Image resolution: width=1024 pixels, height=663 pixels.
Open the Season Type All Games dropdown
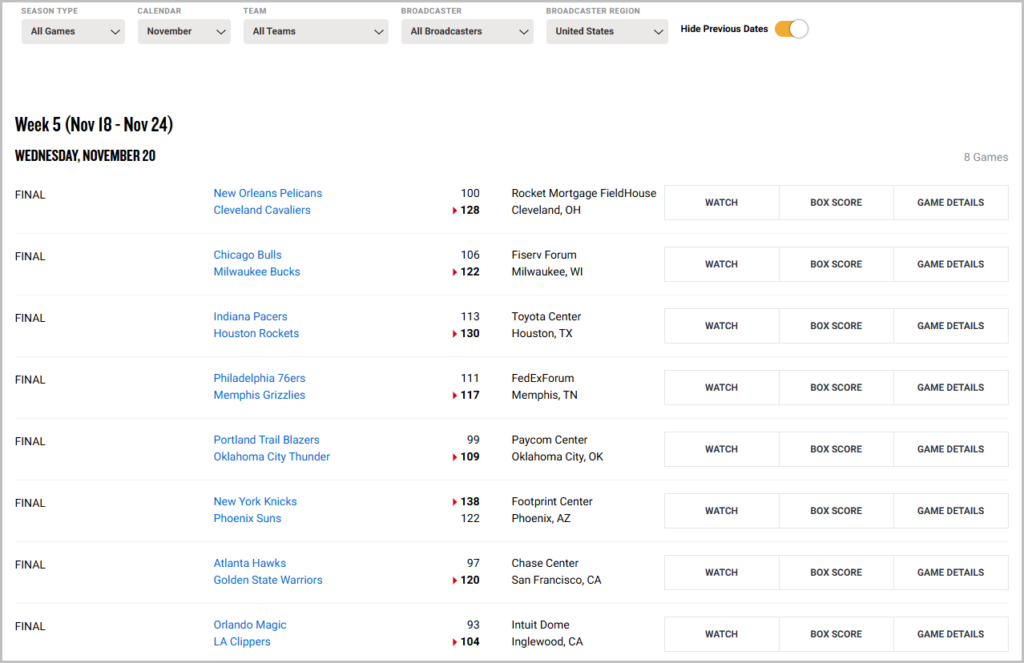click(73, 31)
